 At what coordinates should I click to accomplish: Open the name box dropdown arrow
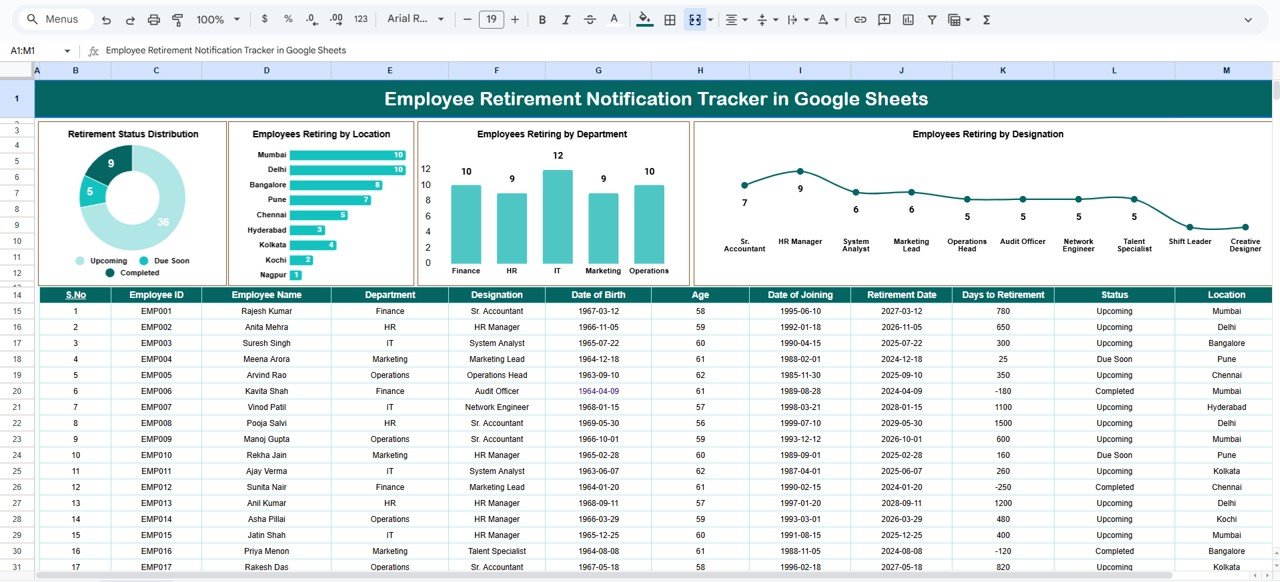click(x=67, y=51)
